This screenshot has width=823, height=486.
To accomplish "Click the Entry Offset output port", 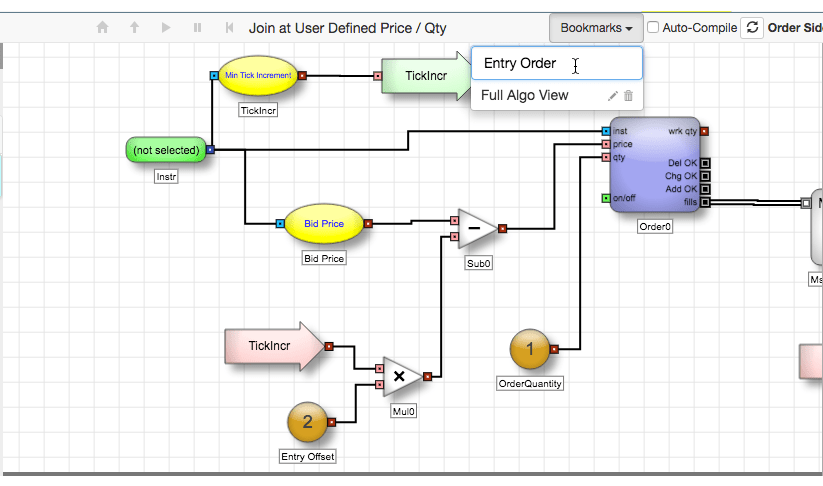I will [331, 422].
